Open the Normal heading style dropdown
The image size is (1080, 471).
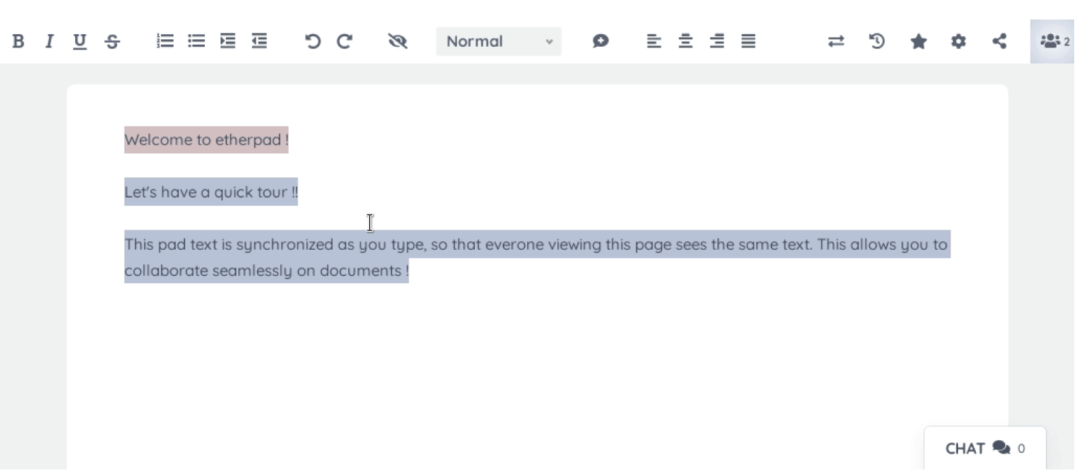499,41
